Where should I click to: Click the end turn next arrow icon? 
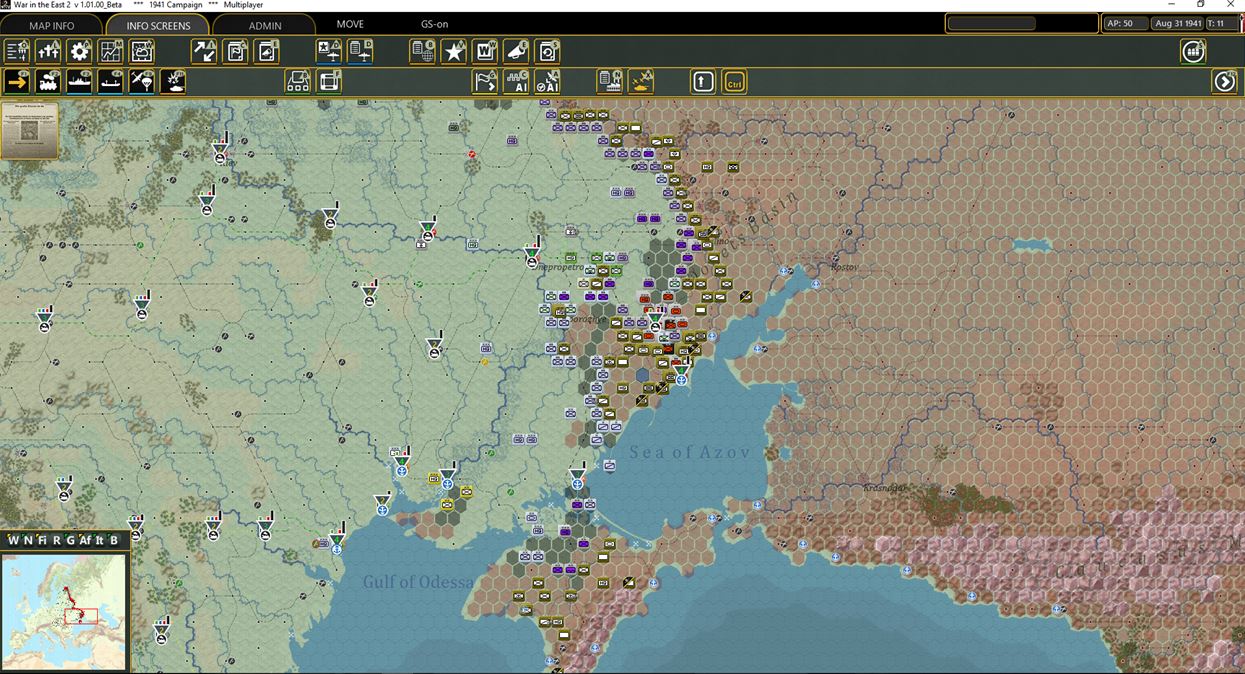1225,81
